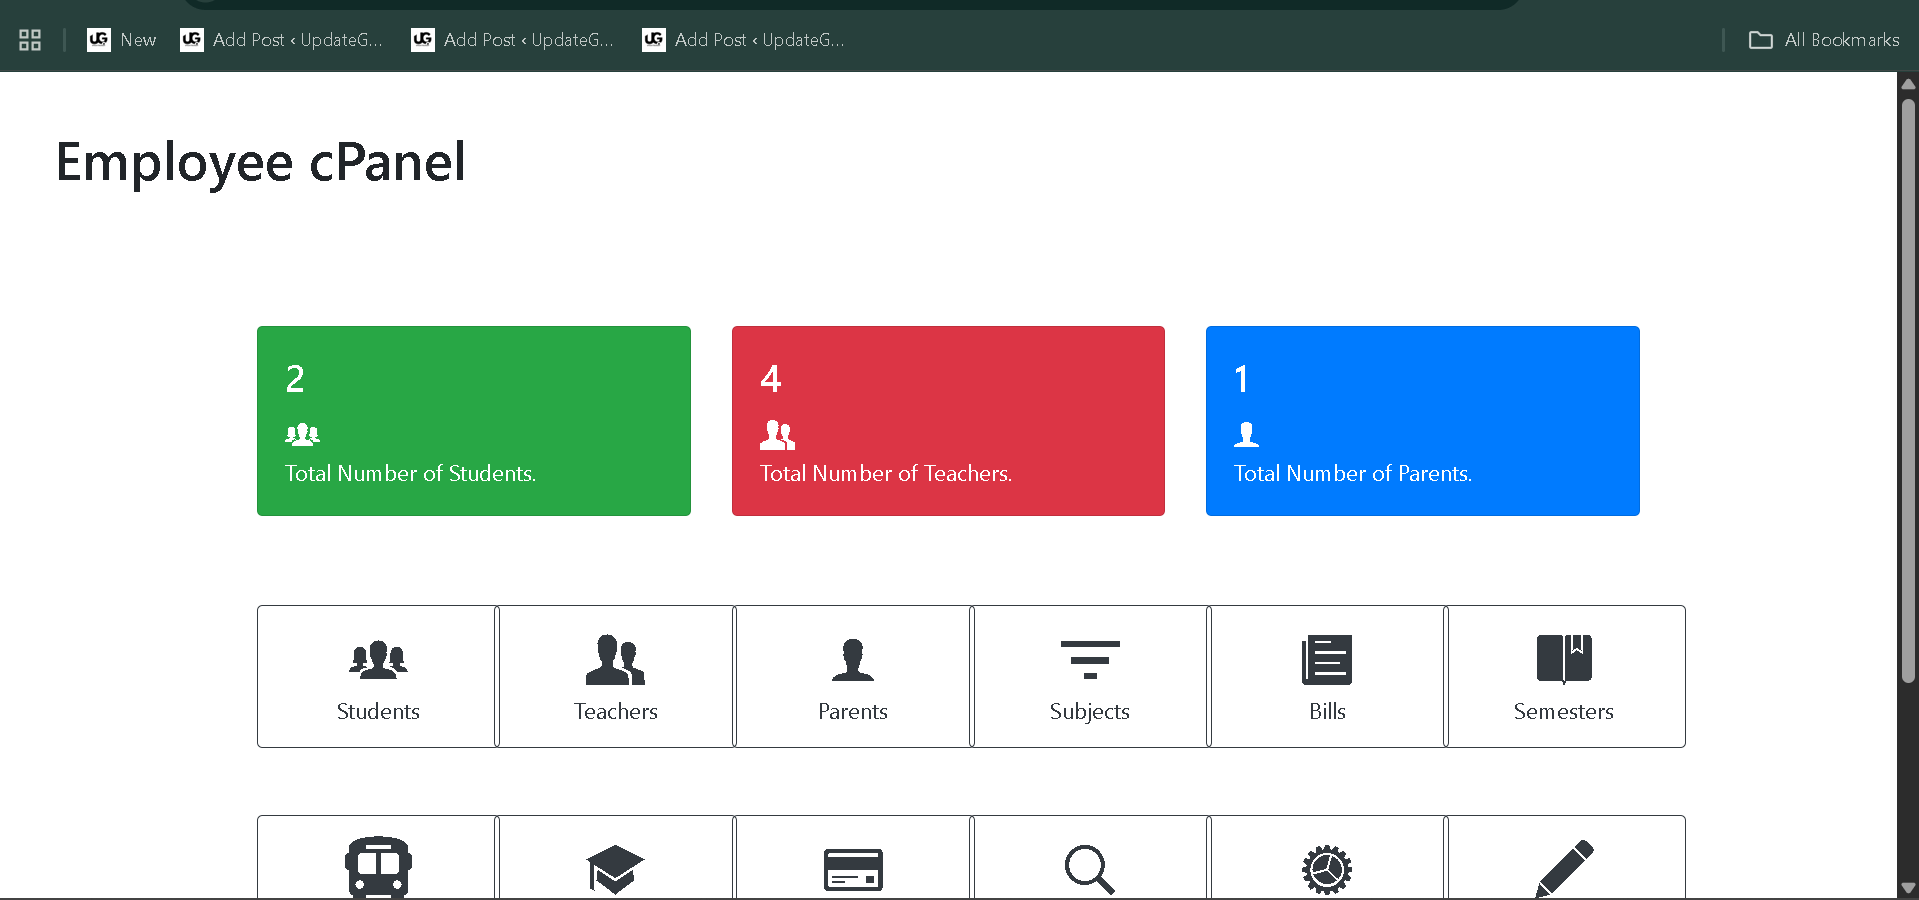
Task: Click the All Bookmarks folder icon
Action: point(1760,40)
